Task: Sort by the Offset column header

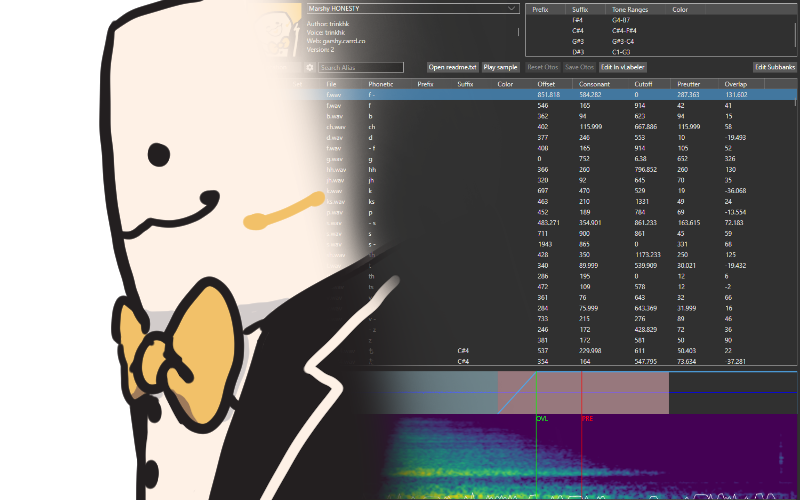Action: [547, 84]
